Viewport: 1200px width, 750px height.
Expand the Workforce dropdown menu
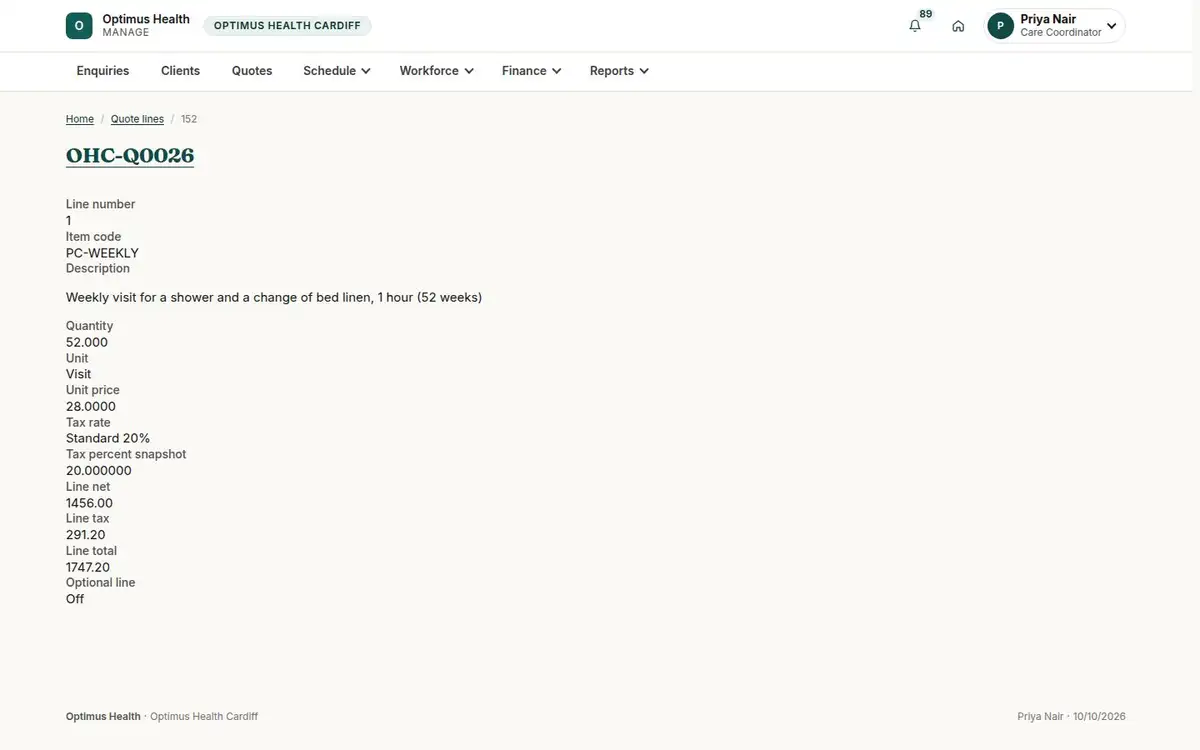(437, 71)
